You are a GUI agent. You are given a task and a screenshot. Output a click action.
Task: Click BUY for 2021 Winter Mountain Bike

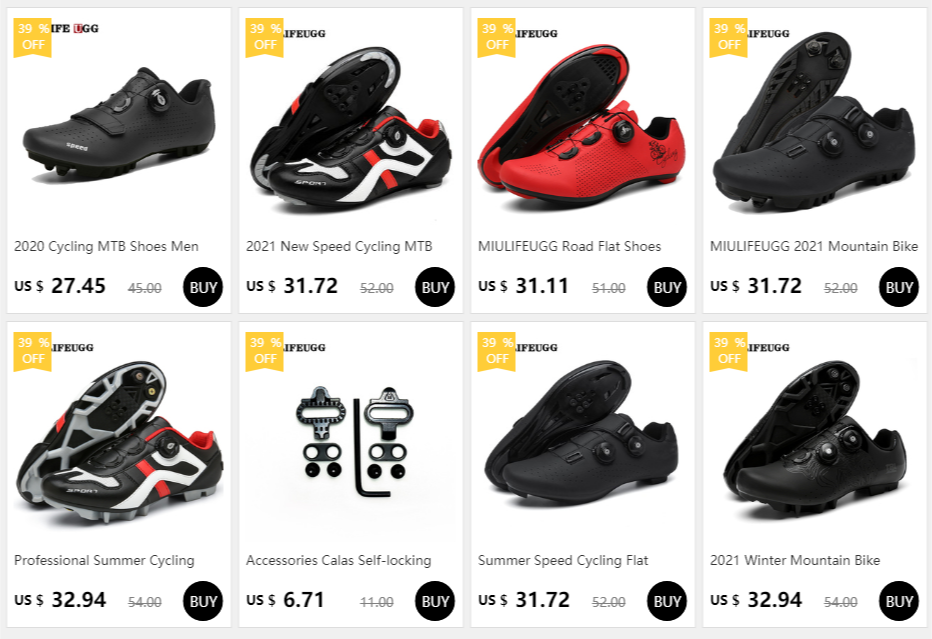[898, 601]
